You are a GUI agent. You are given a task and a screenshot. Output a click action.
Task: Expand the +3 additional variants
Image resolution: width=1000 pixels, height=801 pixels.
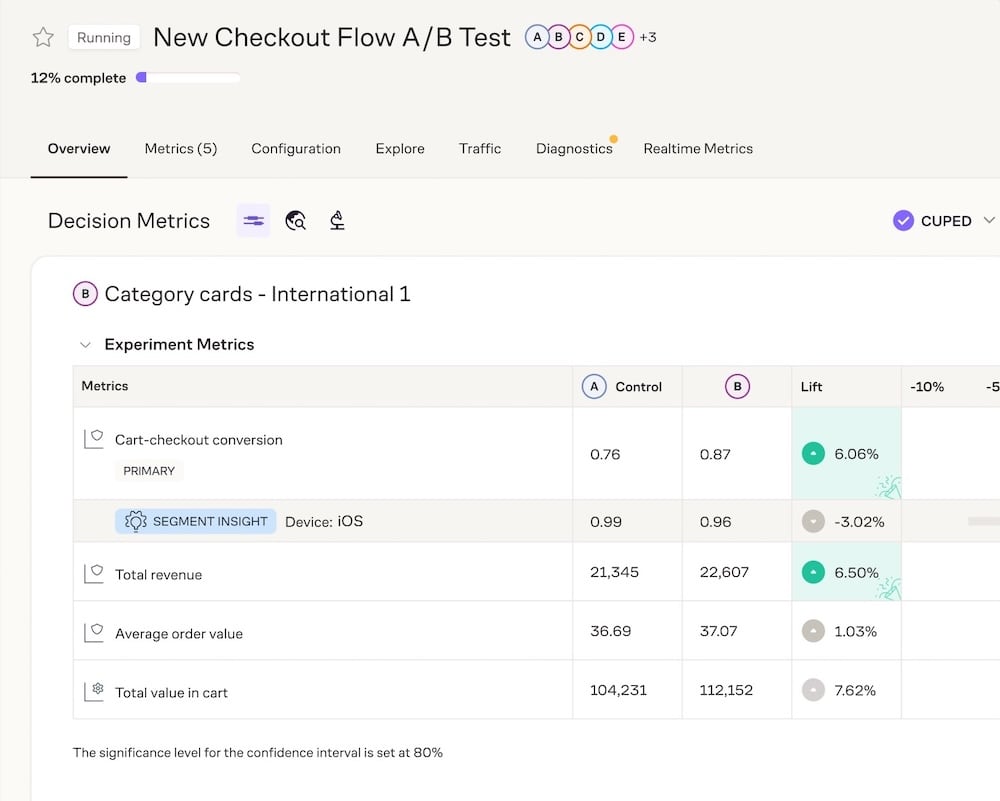(x=648, y=38)
